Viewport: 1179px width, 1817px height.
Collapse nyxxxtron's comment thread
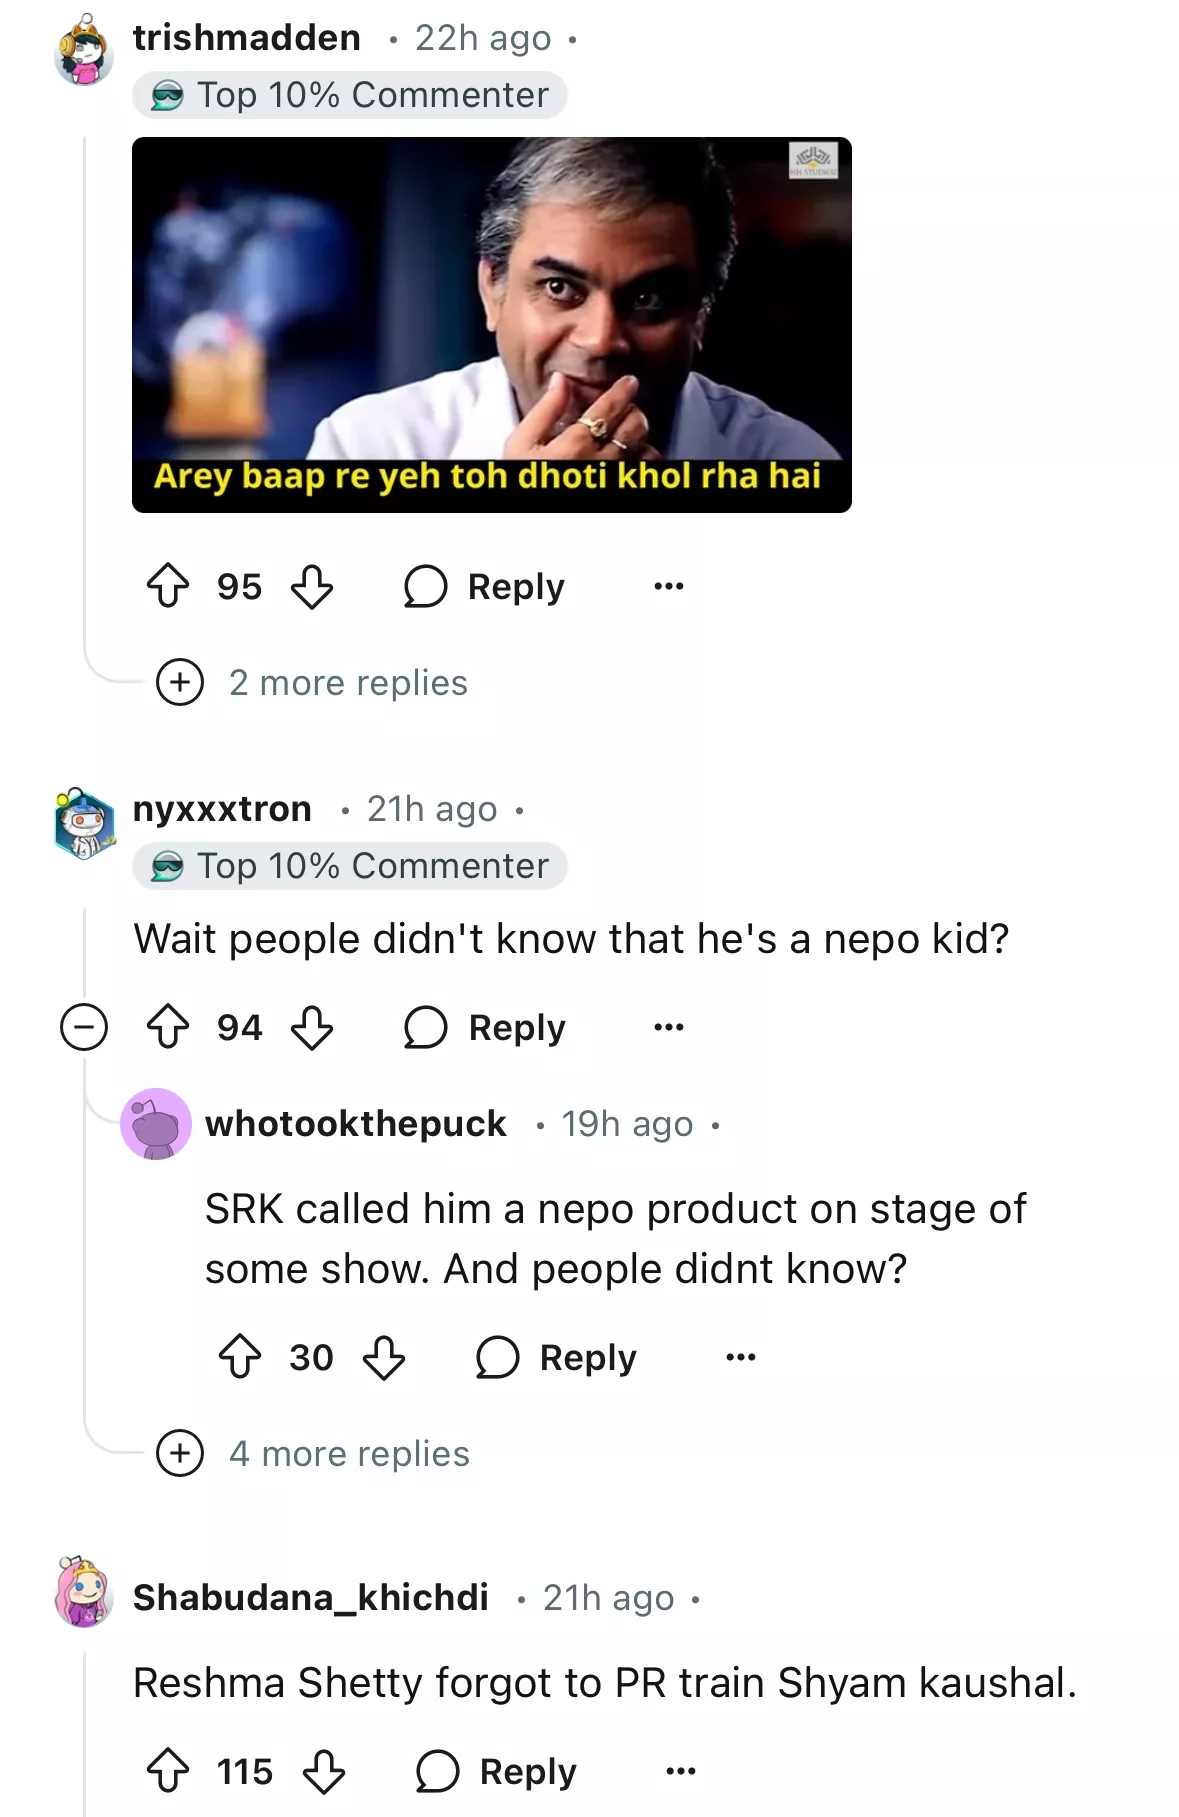click(84, 1027)
